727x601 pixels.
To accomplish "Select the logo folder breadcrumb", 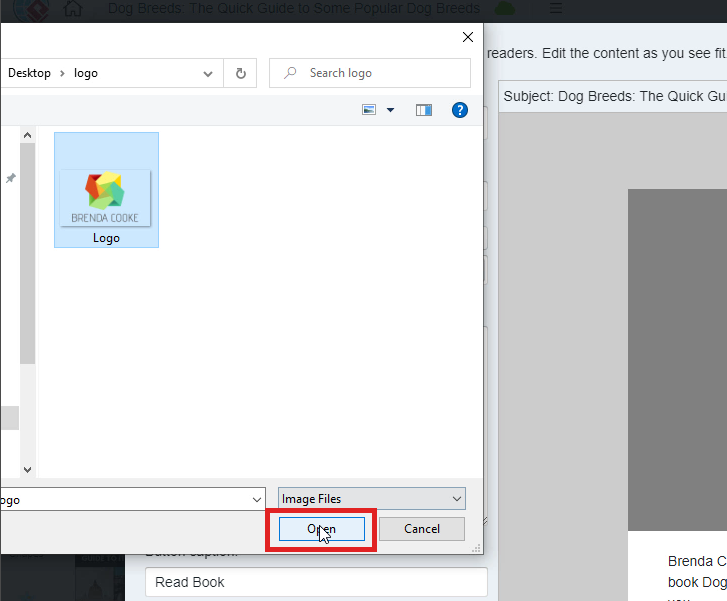I will tap(86, 73).
